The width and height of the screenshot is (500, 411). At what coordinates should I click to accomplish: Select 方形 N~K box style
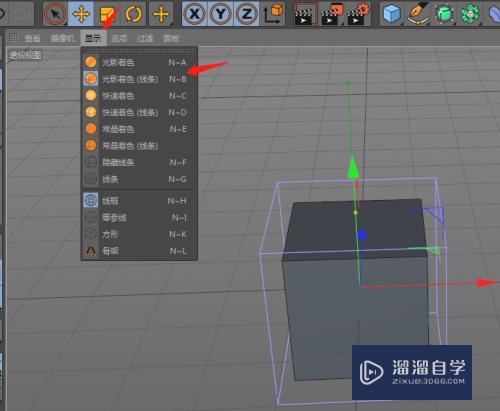pos(139,234)
